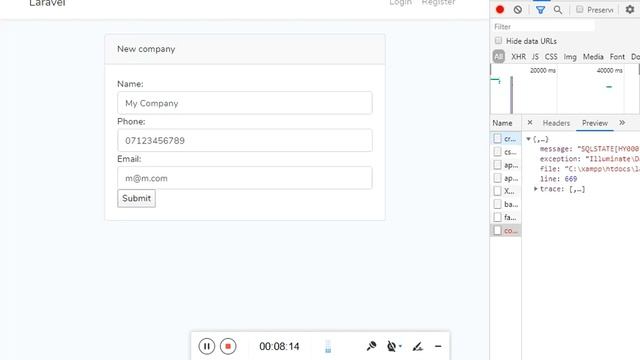Minimize the recorder toolbar
The height and width of the screenshot is (360, 640).
click(438, 346)
